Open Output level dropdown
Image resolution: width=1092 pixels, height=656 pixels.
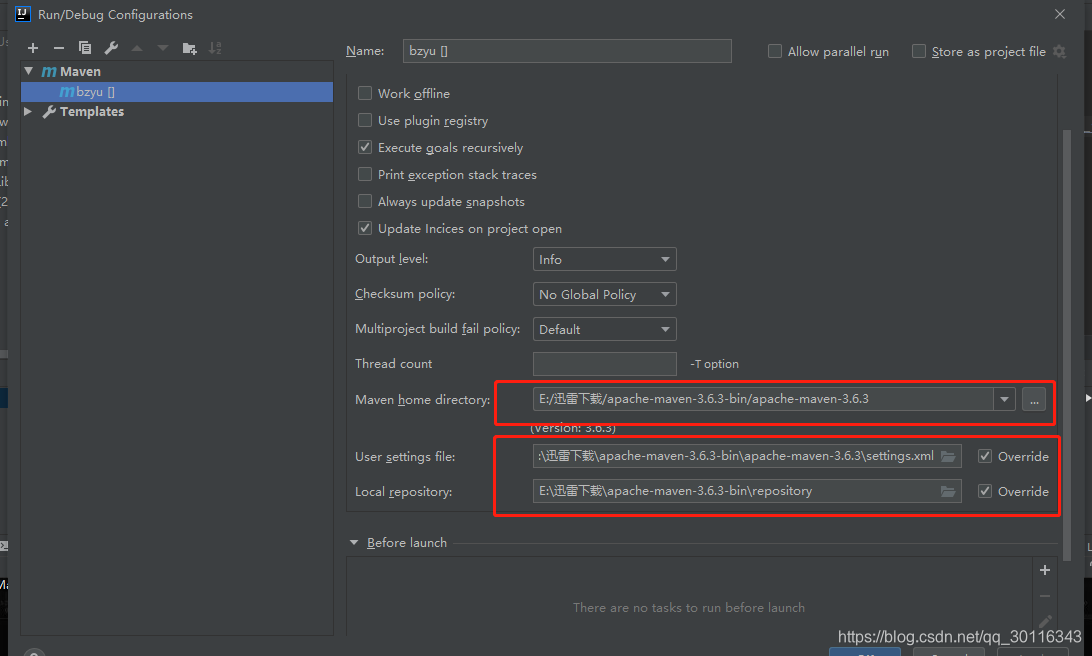(604, 259)
